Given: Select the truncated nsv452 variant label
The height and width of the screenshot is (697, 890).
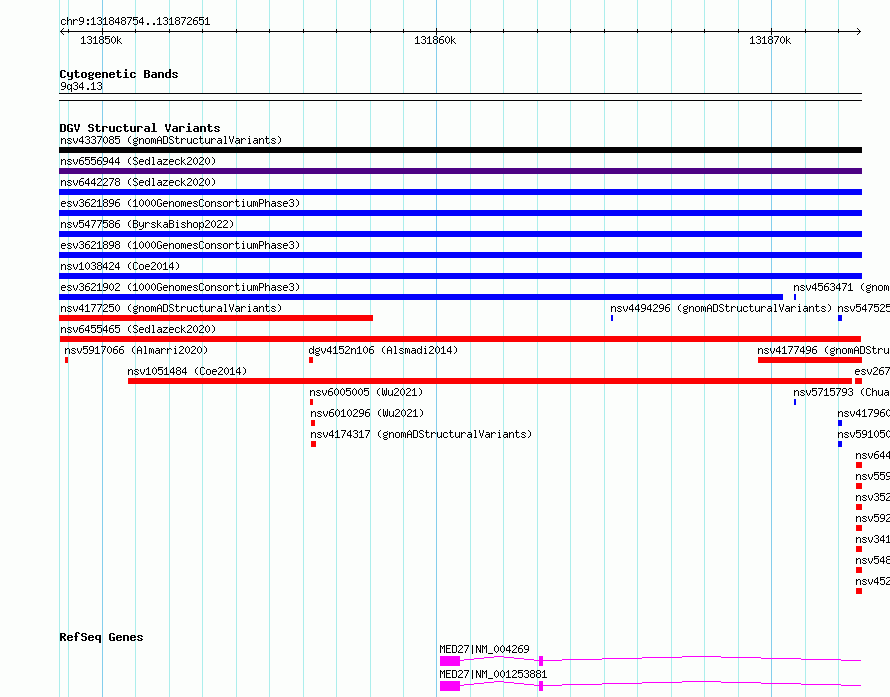Looking at the screenshot, I should click(x=872, y=581).
